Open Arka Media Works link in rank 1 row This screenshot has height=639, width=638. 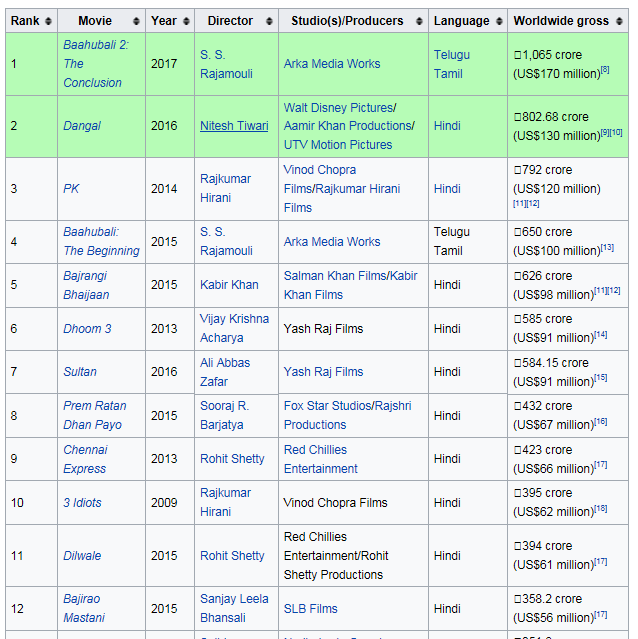coord(332,64)
